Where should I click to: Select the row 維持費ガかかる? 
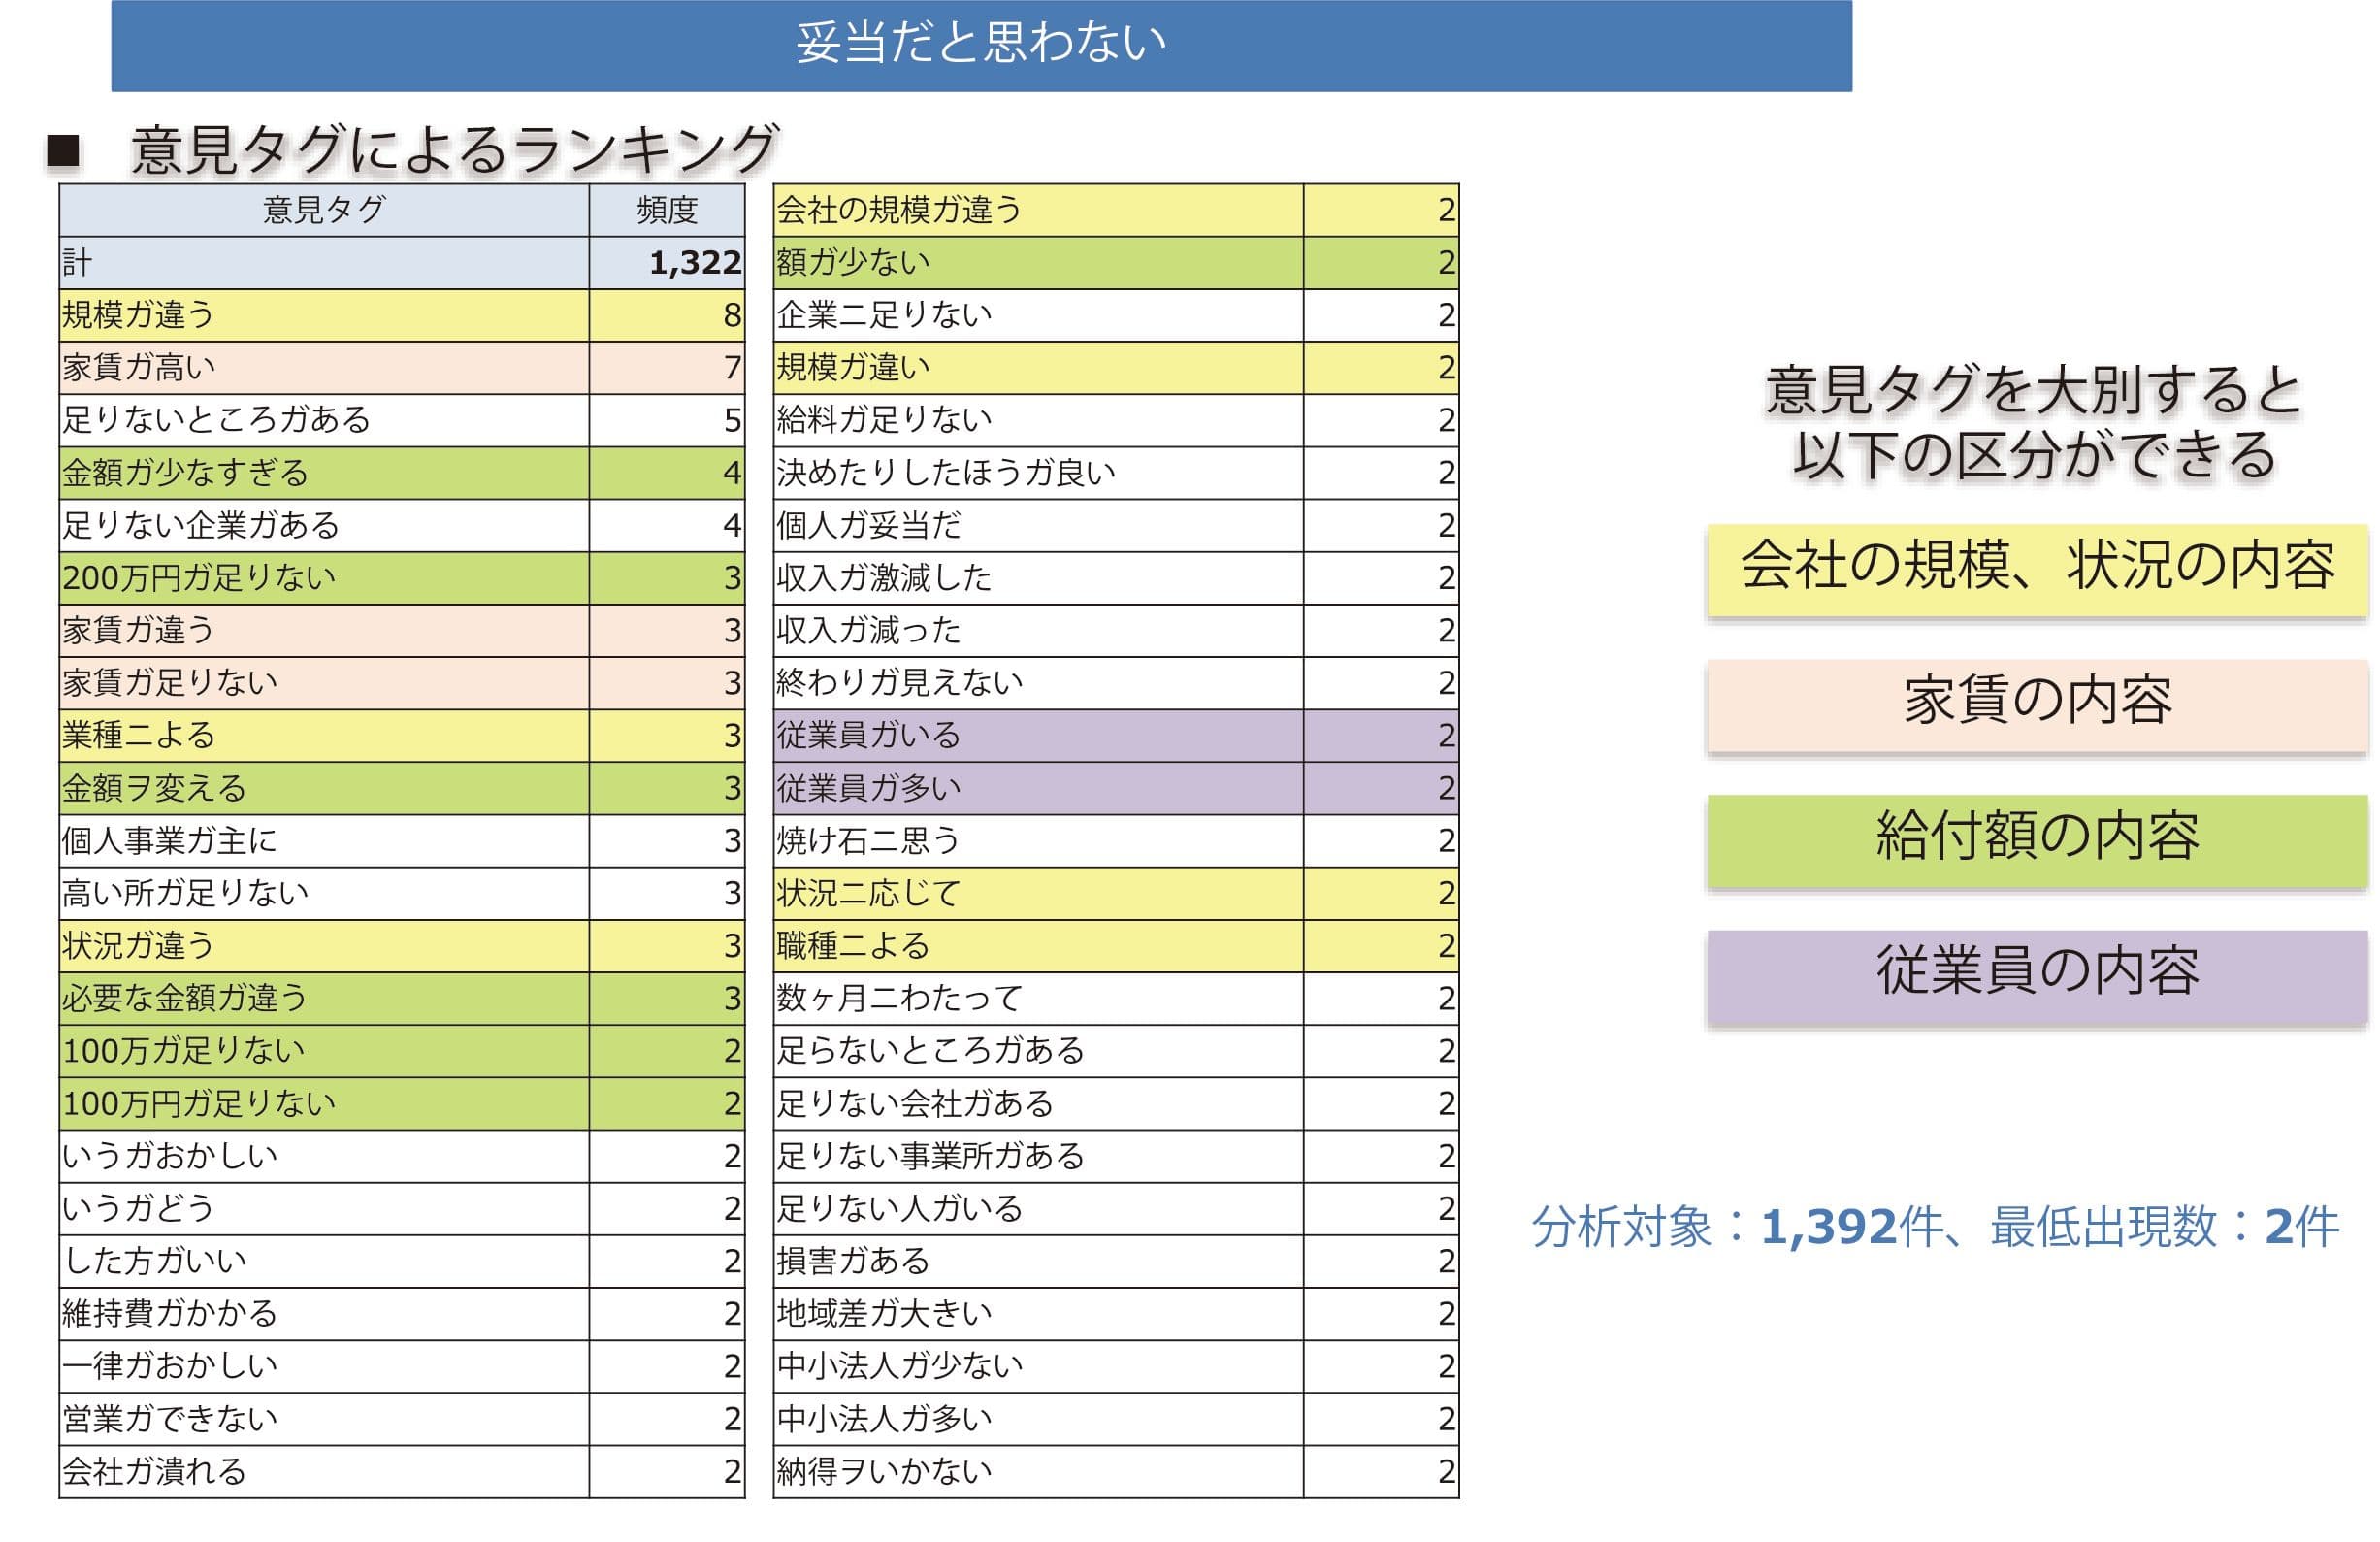[x=402, y=1314]
